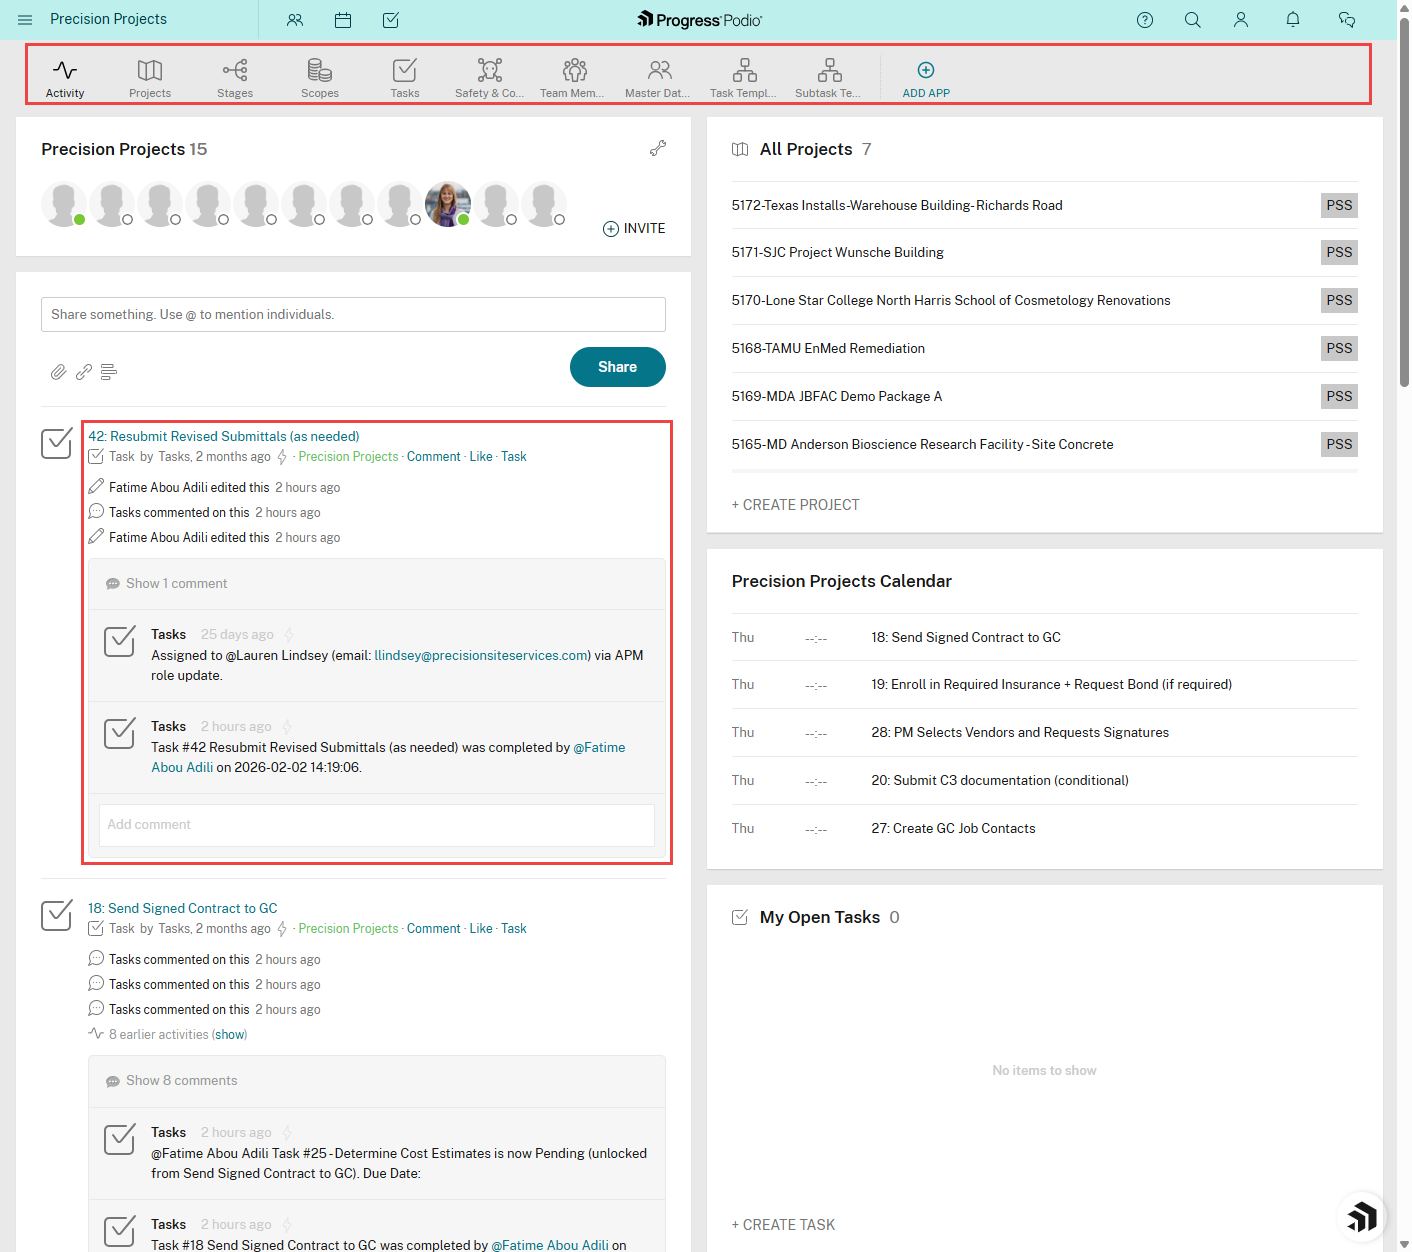
Task: Open the Task Templ... app
Action: (744, 77)
